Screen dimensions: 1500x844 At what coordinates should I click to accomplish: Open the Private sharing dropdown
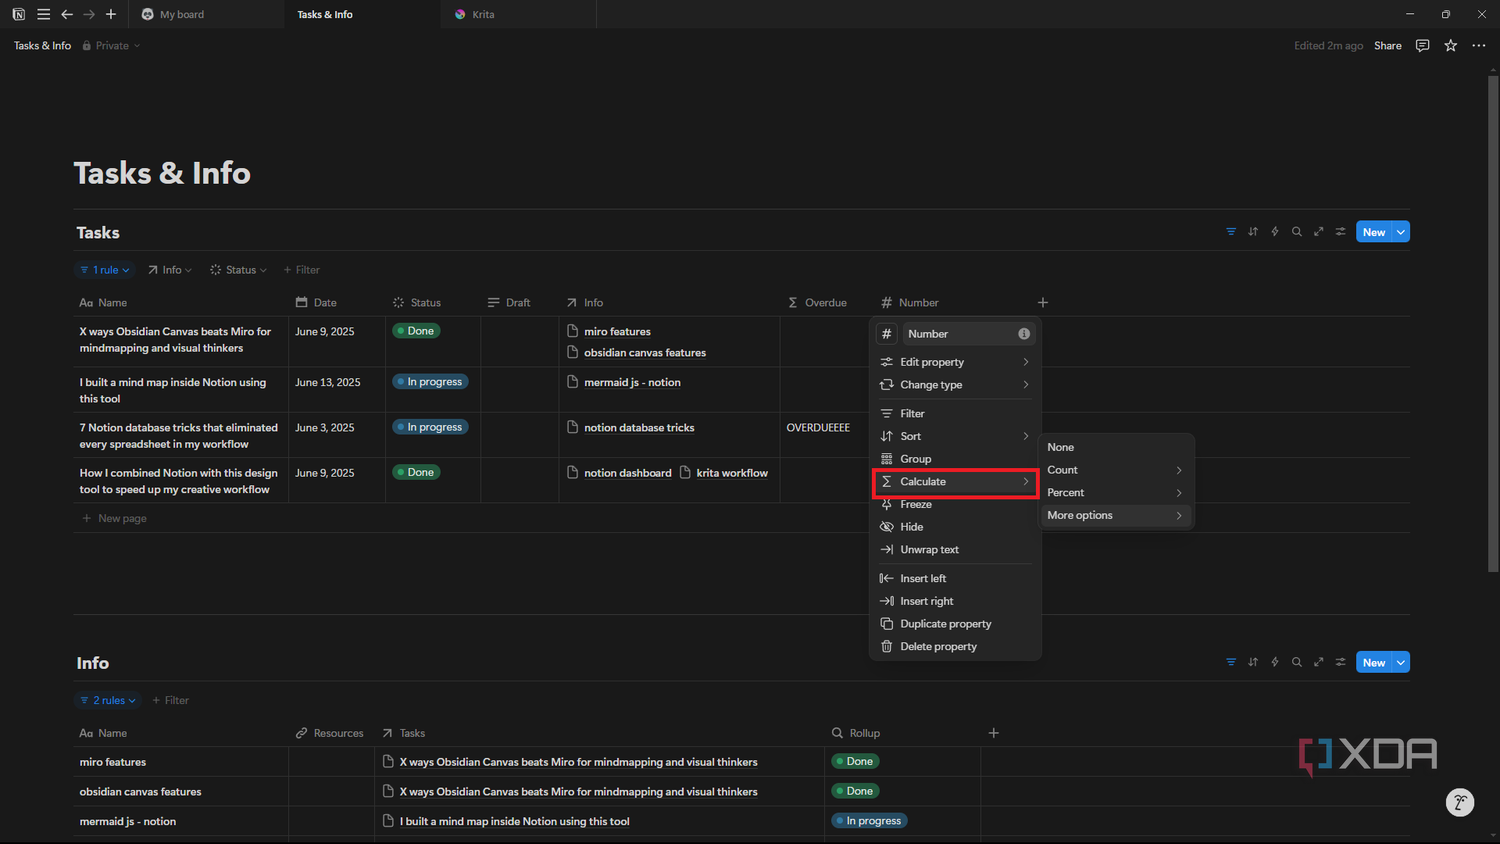tap(111, 46)
